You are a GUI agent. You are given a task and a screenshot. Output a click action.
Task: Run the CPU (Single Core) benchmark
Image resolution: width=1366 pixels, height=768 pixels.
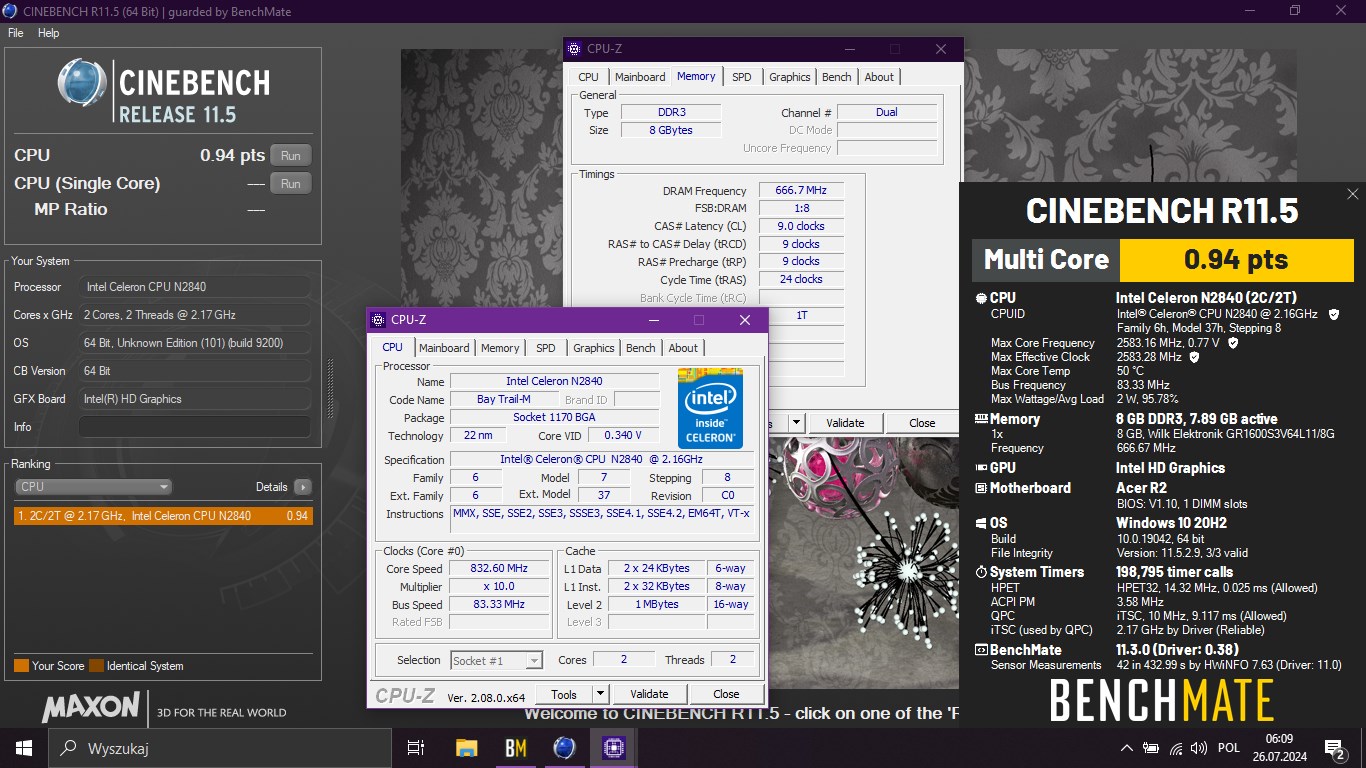pyautogui.click(x=291, y=183)
